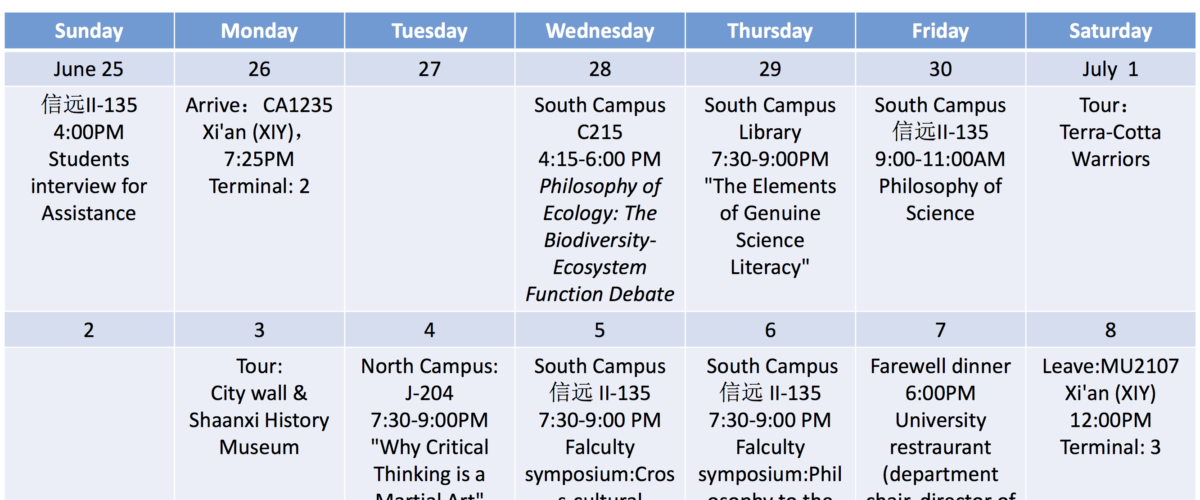Image resolution: width=1200 pixels, height=500 pixels.
Task: Click the empty Tuesday 27 cell
Action: pos(430,199)
